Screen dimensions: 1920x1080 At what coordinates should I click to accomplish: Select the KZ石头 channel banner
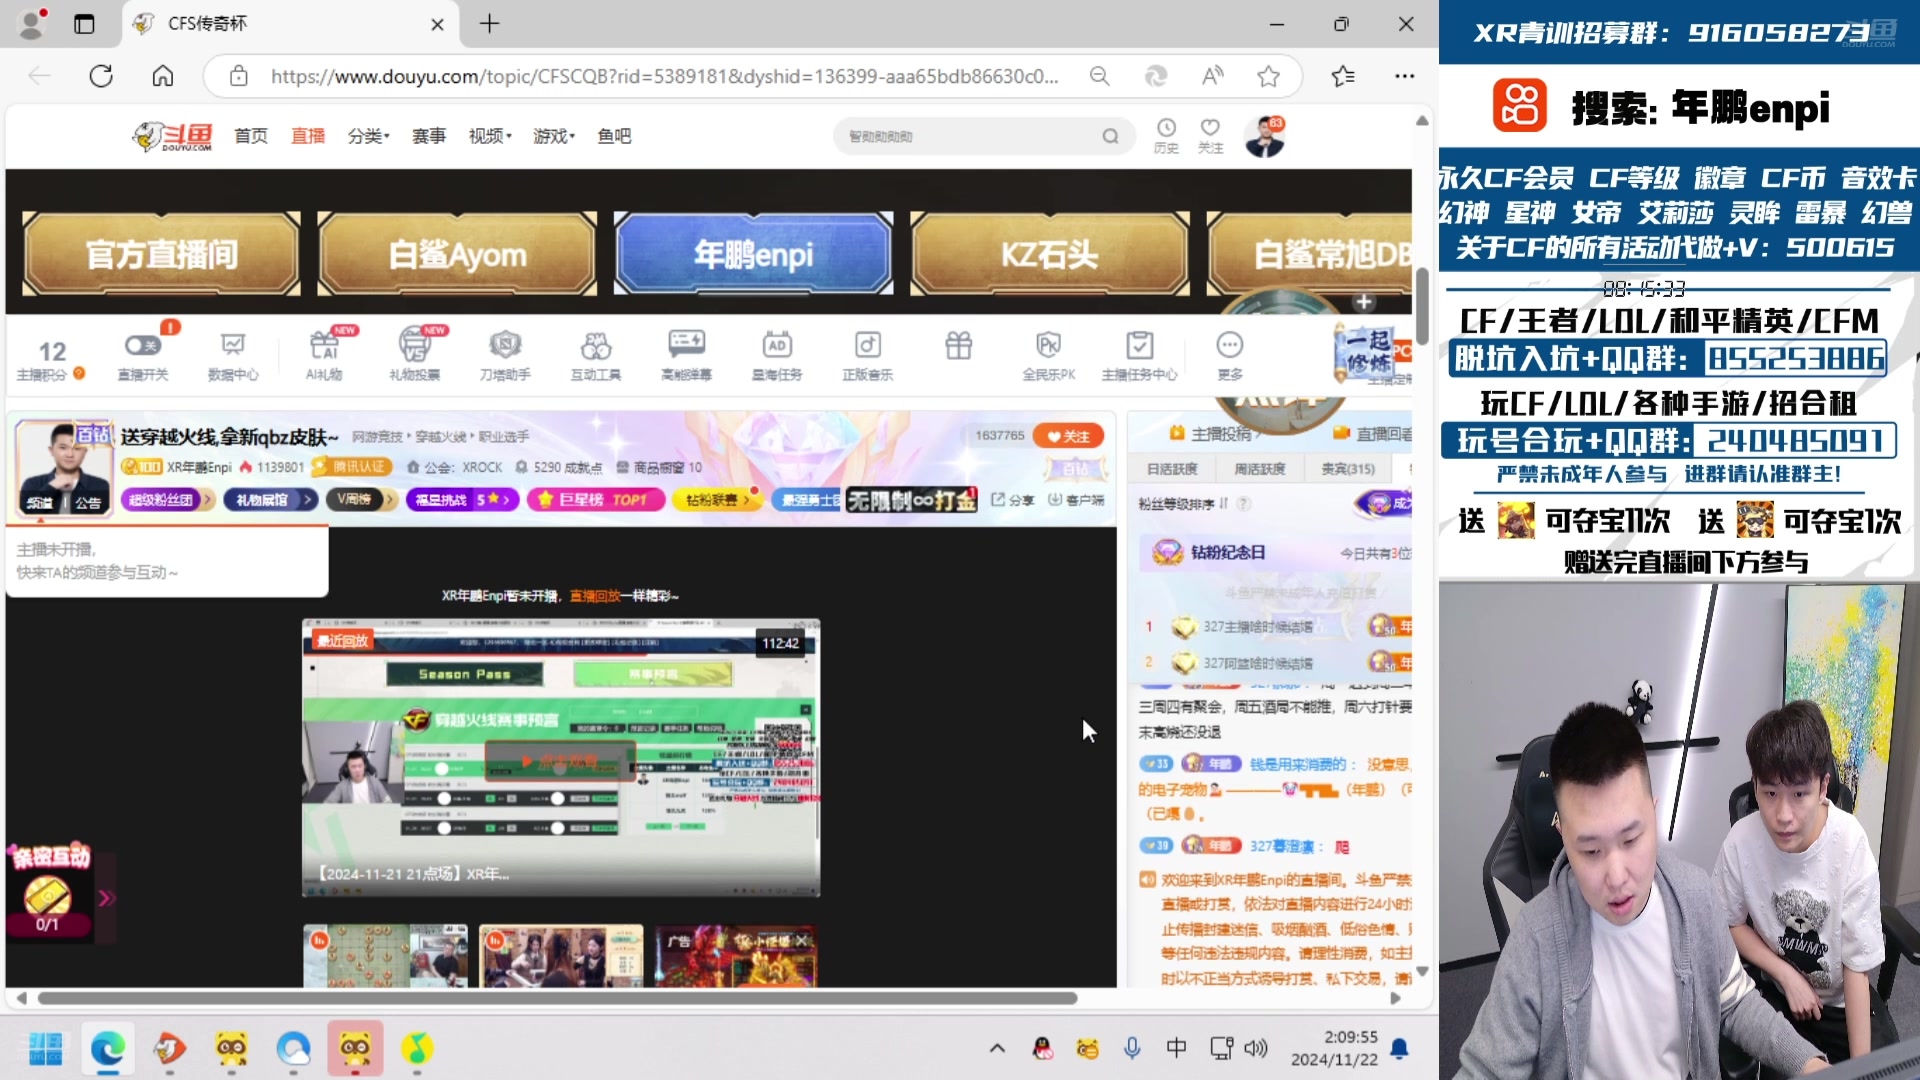click(1050, 254)
